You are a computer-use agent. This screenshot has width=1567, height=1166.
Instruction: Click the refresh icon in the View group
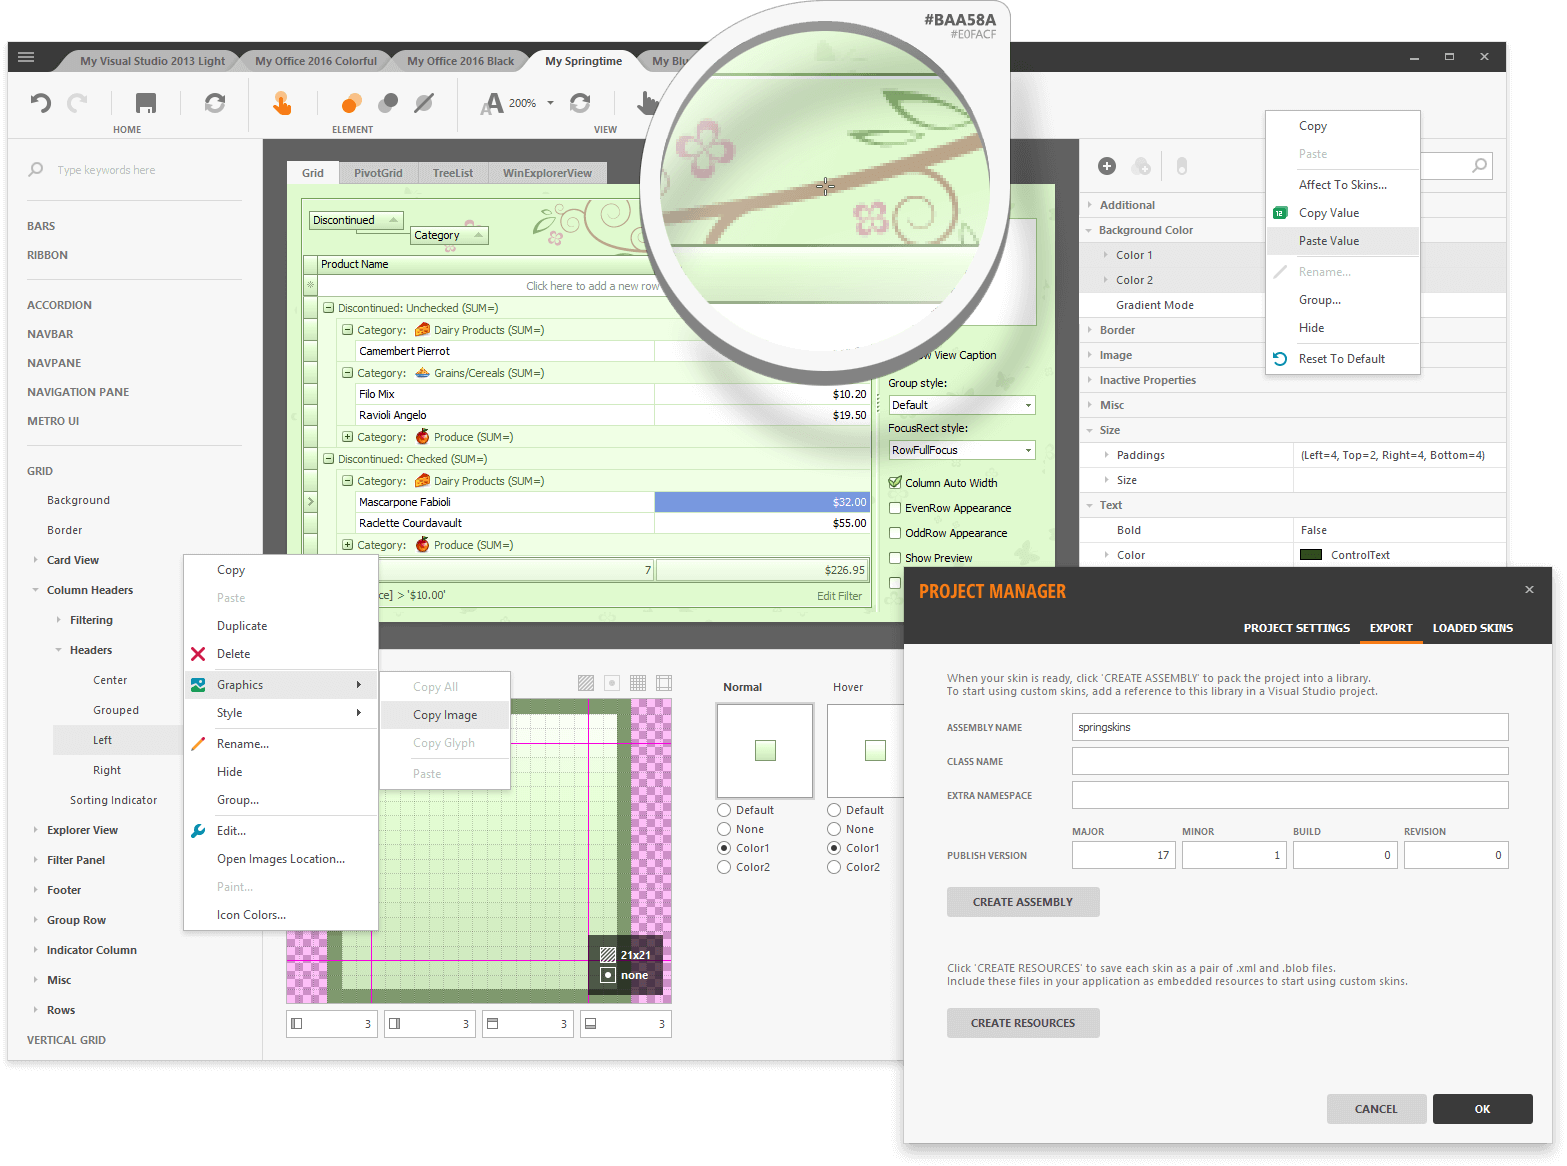point(580,102)
